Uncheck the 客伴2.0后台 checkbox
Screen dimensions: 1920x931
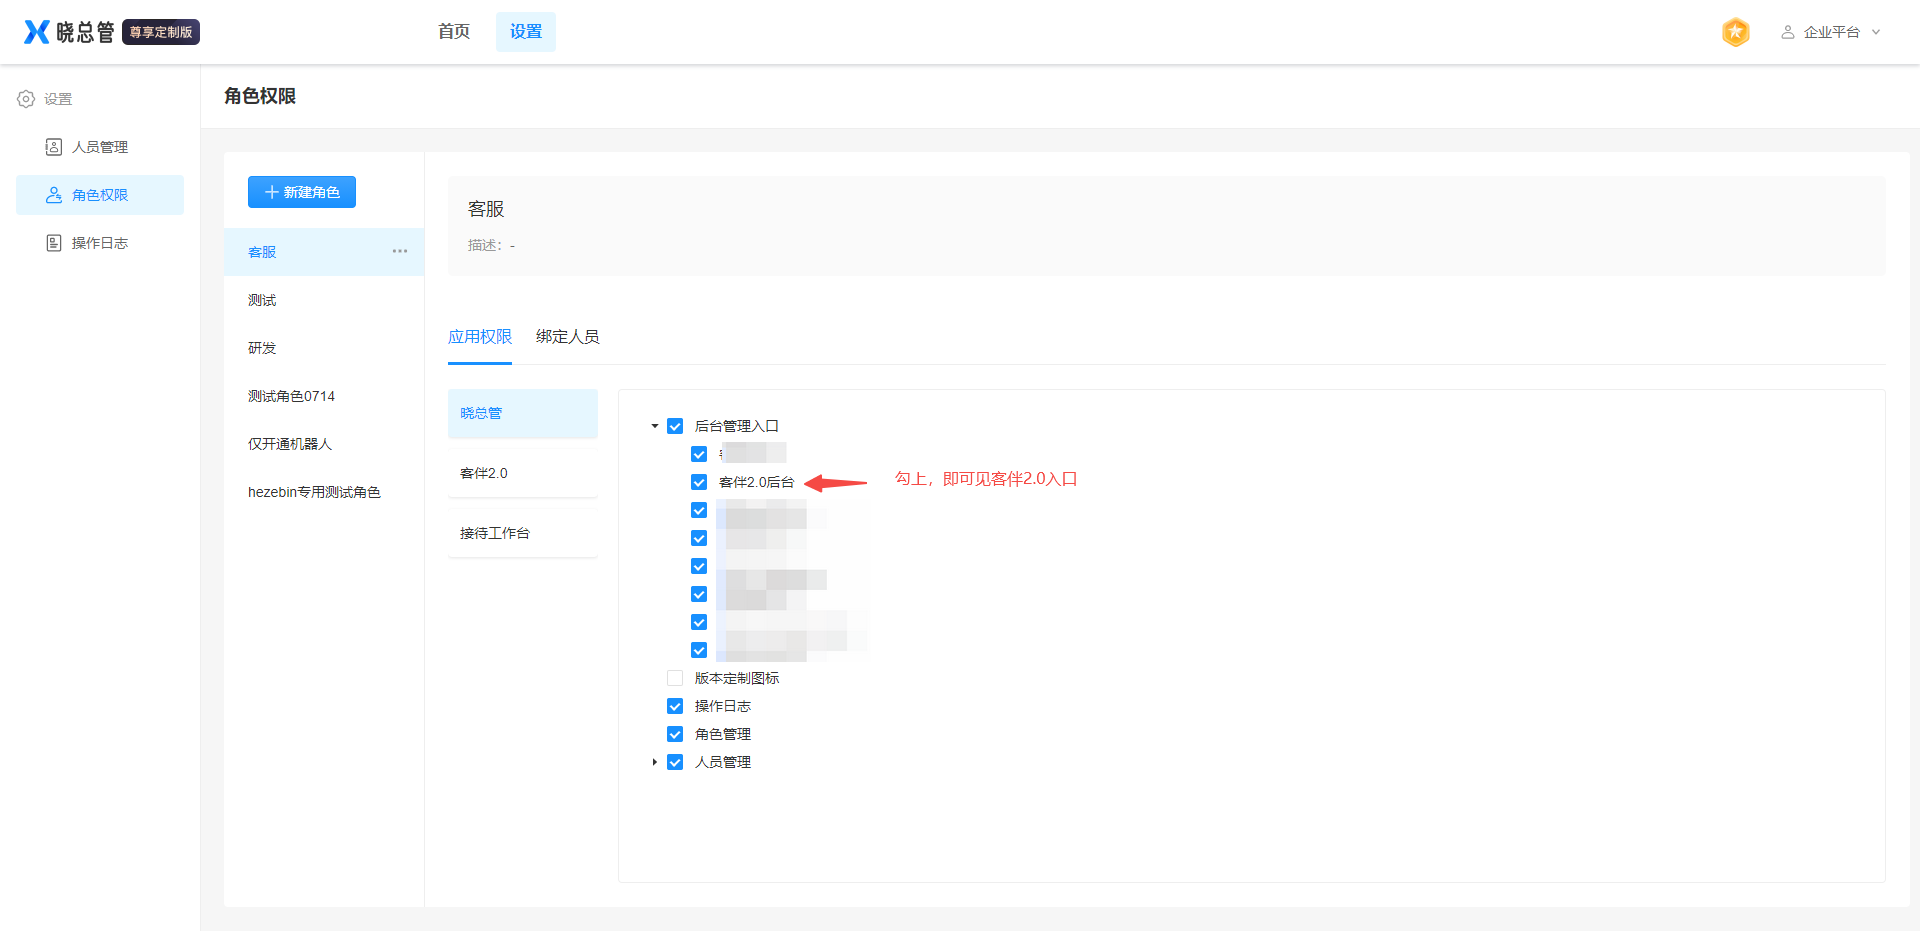click(x=699, y=482)
